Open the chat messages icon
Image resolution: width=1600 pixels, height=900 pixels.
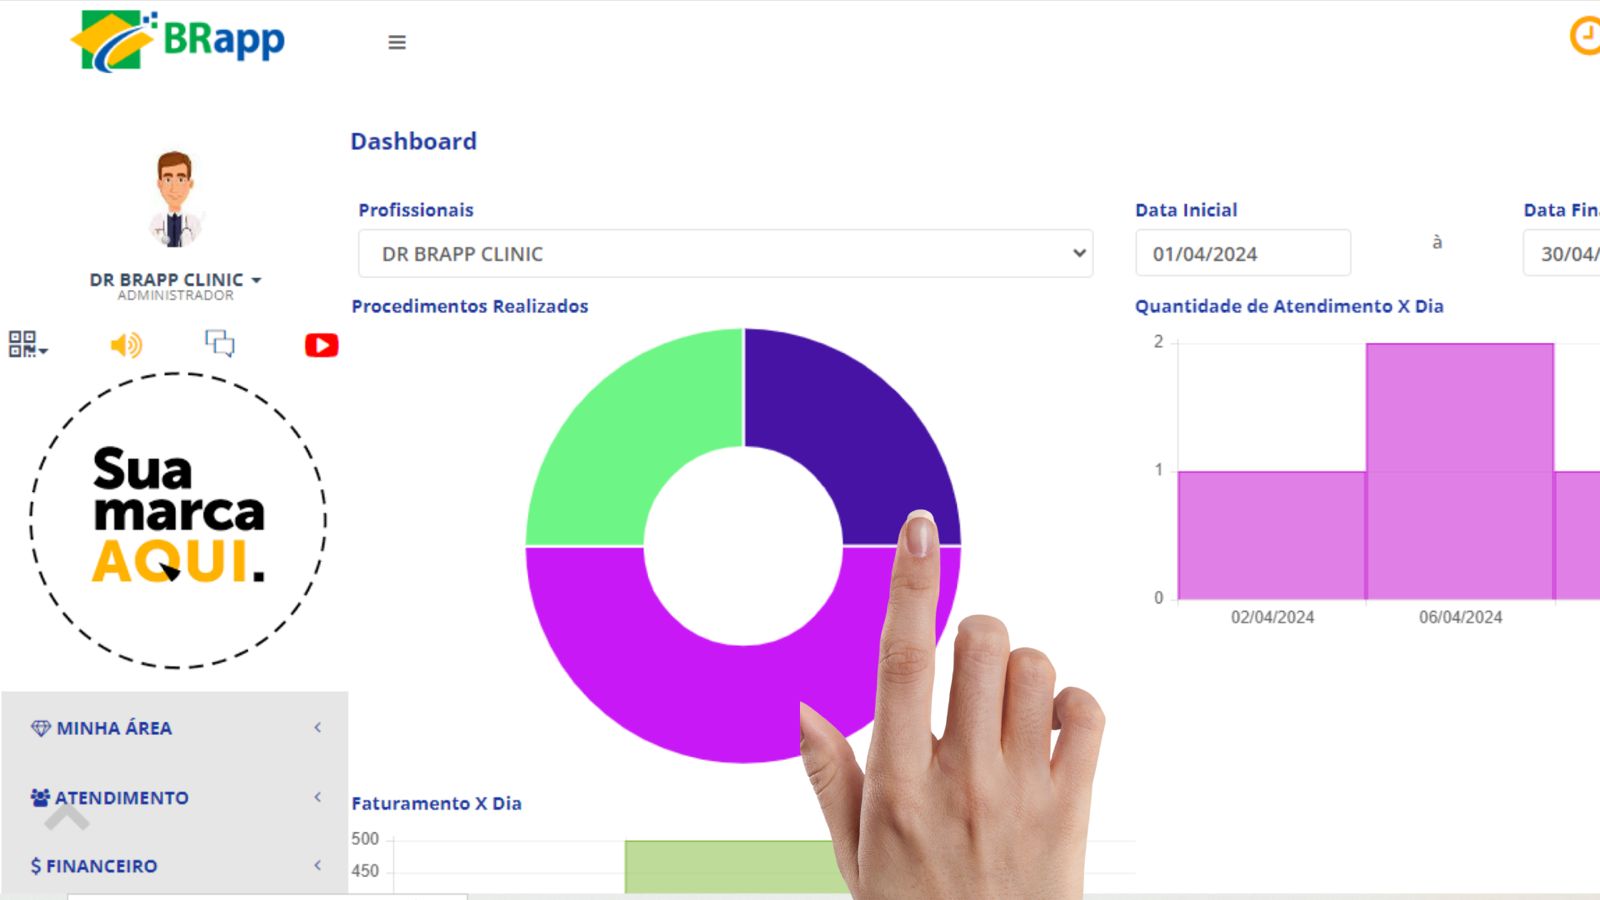pos(220,344)
